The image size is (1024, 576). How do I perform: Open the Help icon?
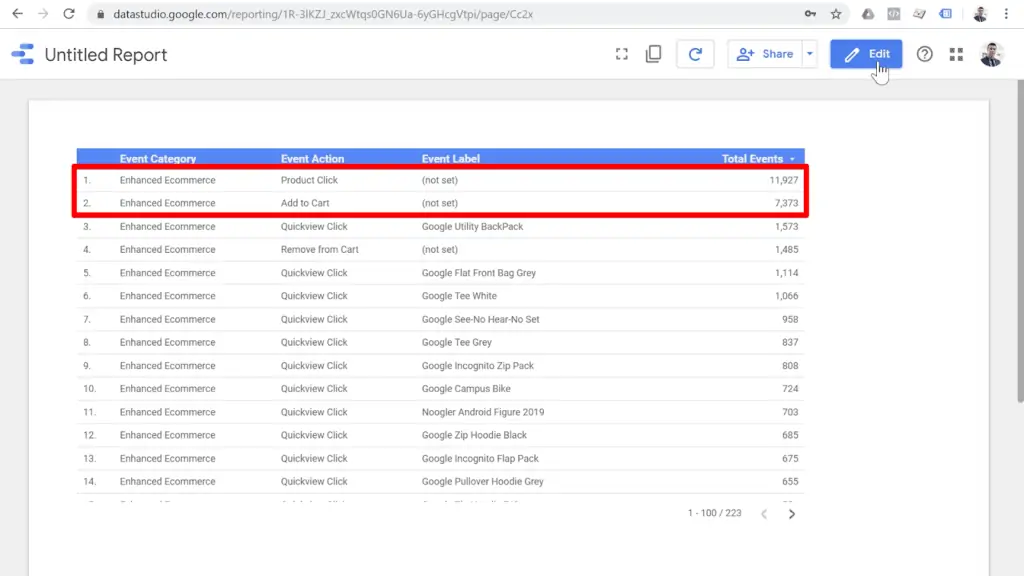[x=925, y=54]
